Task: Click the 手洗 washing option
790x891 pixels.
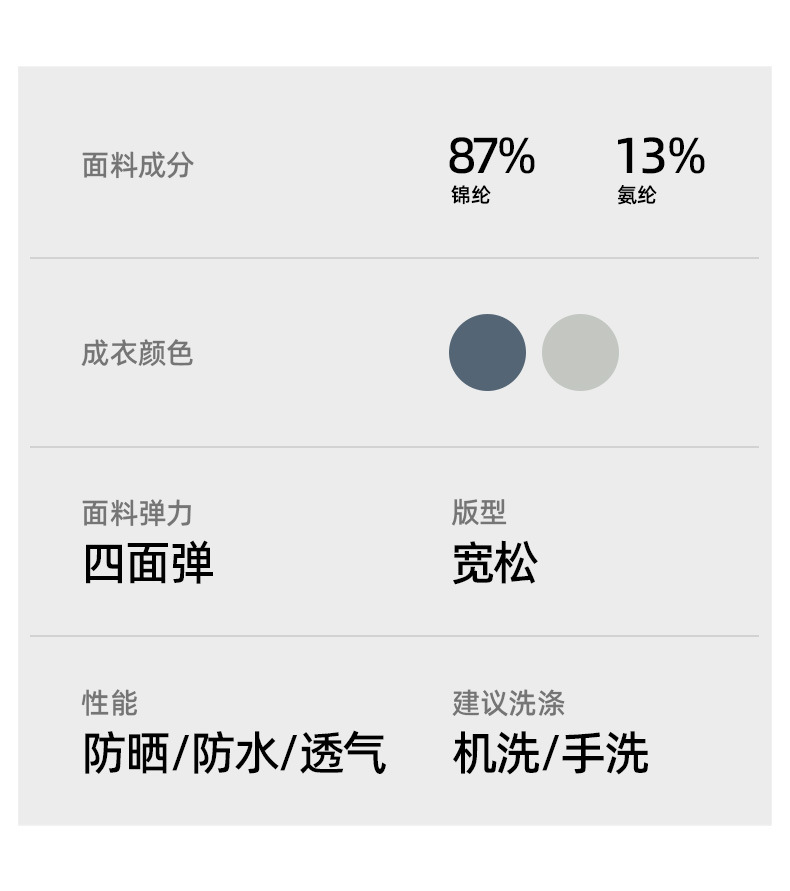Action: pyautogui.click(x=605, y=753)
